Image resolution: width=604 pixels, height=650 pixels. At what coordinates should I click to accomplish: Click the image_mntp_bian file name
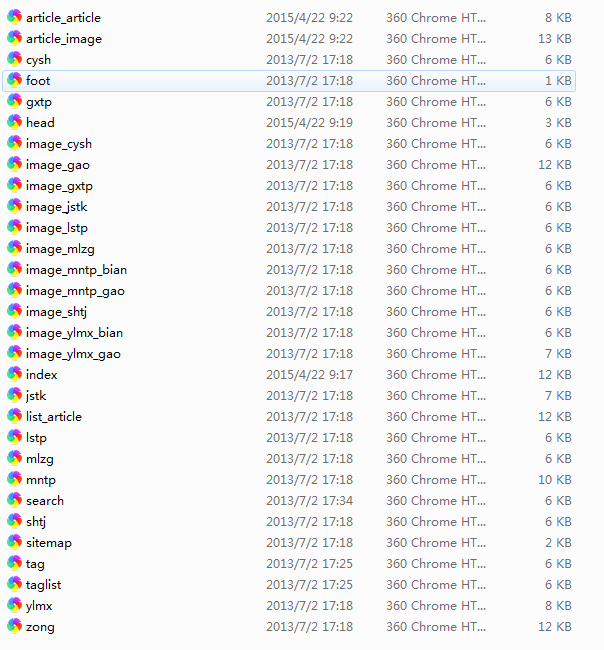point(76,270)
